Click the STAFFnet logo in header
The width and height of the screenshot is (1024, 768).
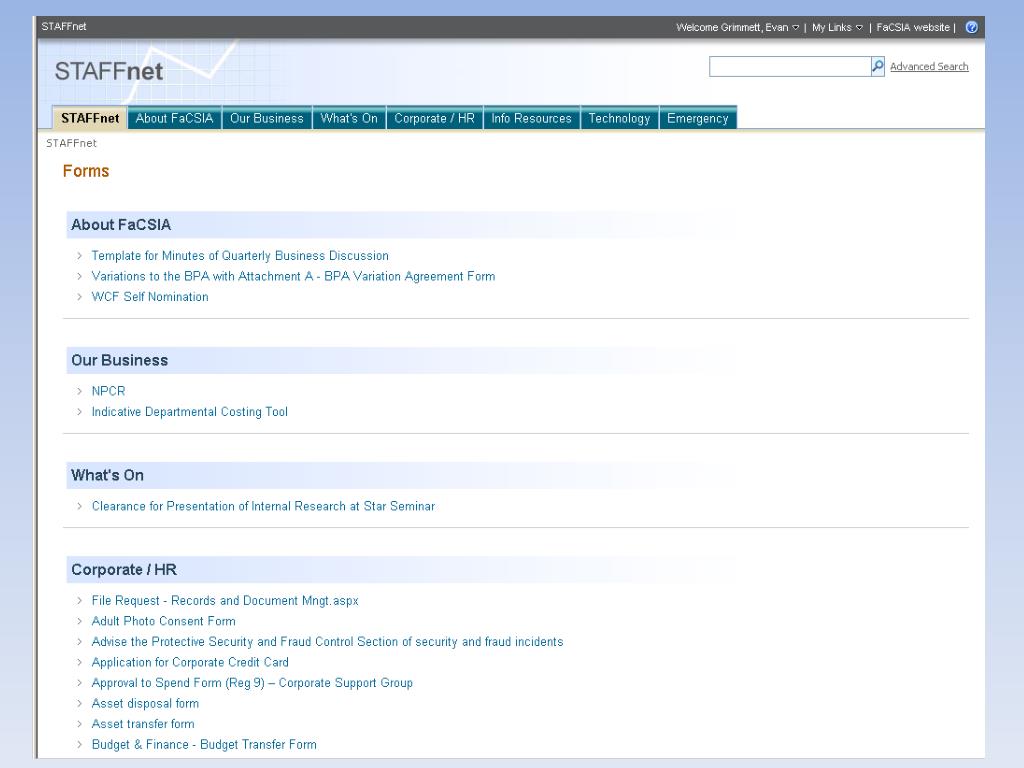[109, 72]
